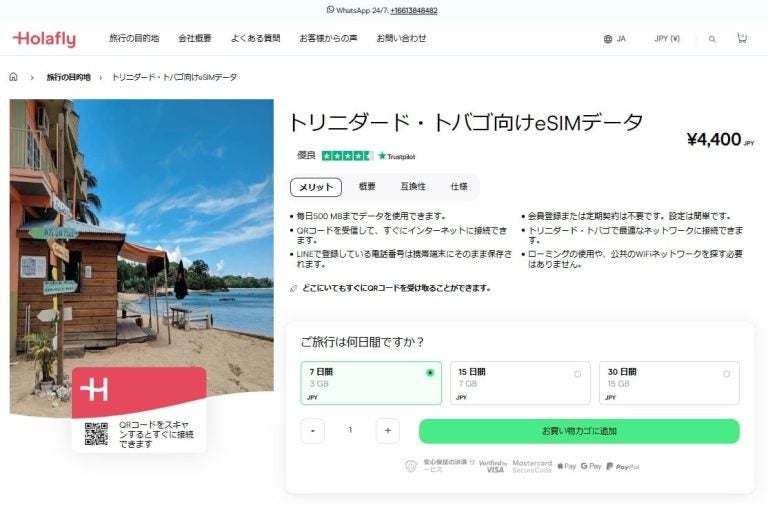Click the white H logo on red card
This screenshot has width=768, height=505.
click(x=94, y=389)
